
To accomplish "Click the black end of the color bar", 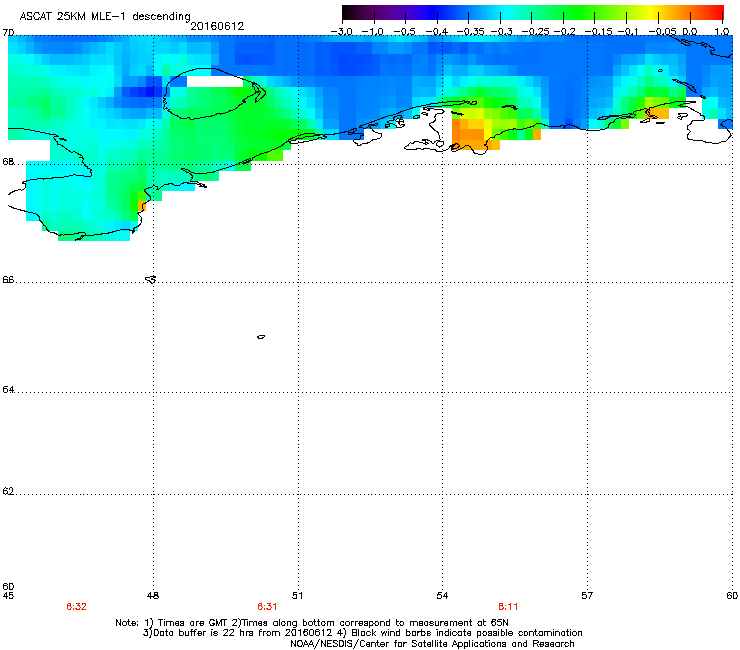I will click(348, 13).
